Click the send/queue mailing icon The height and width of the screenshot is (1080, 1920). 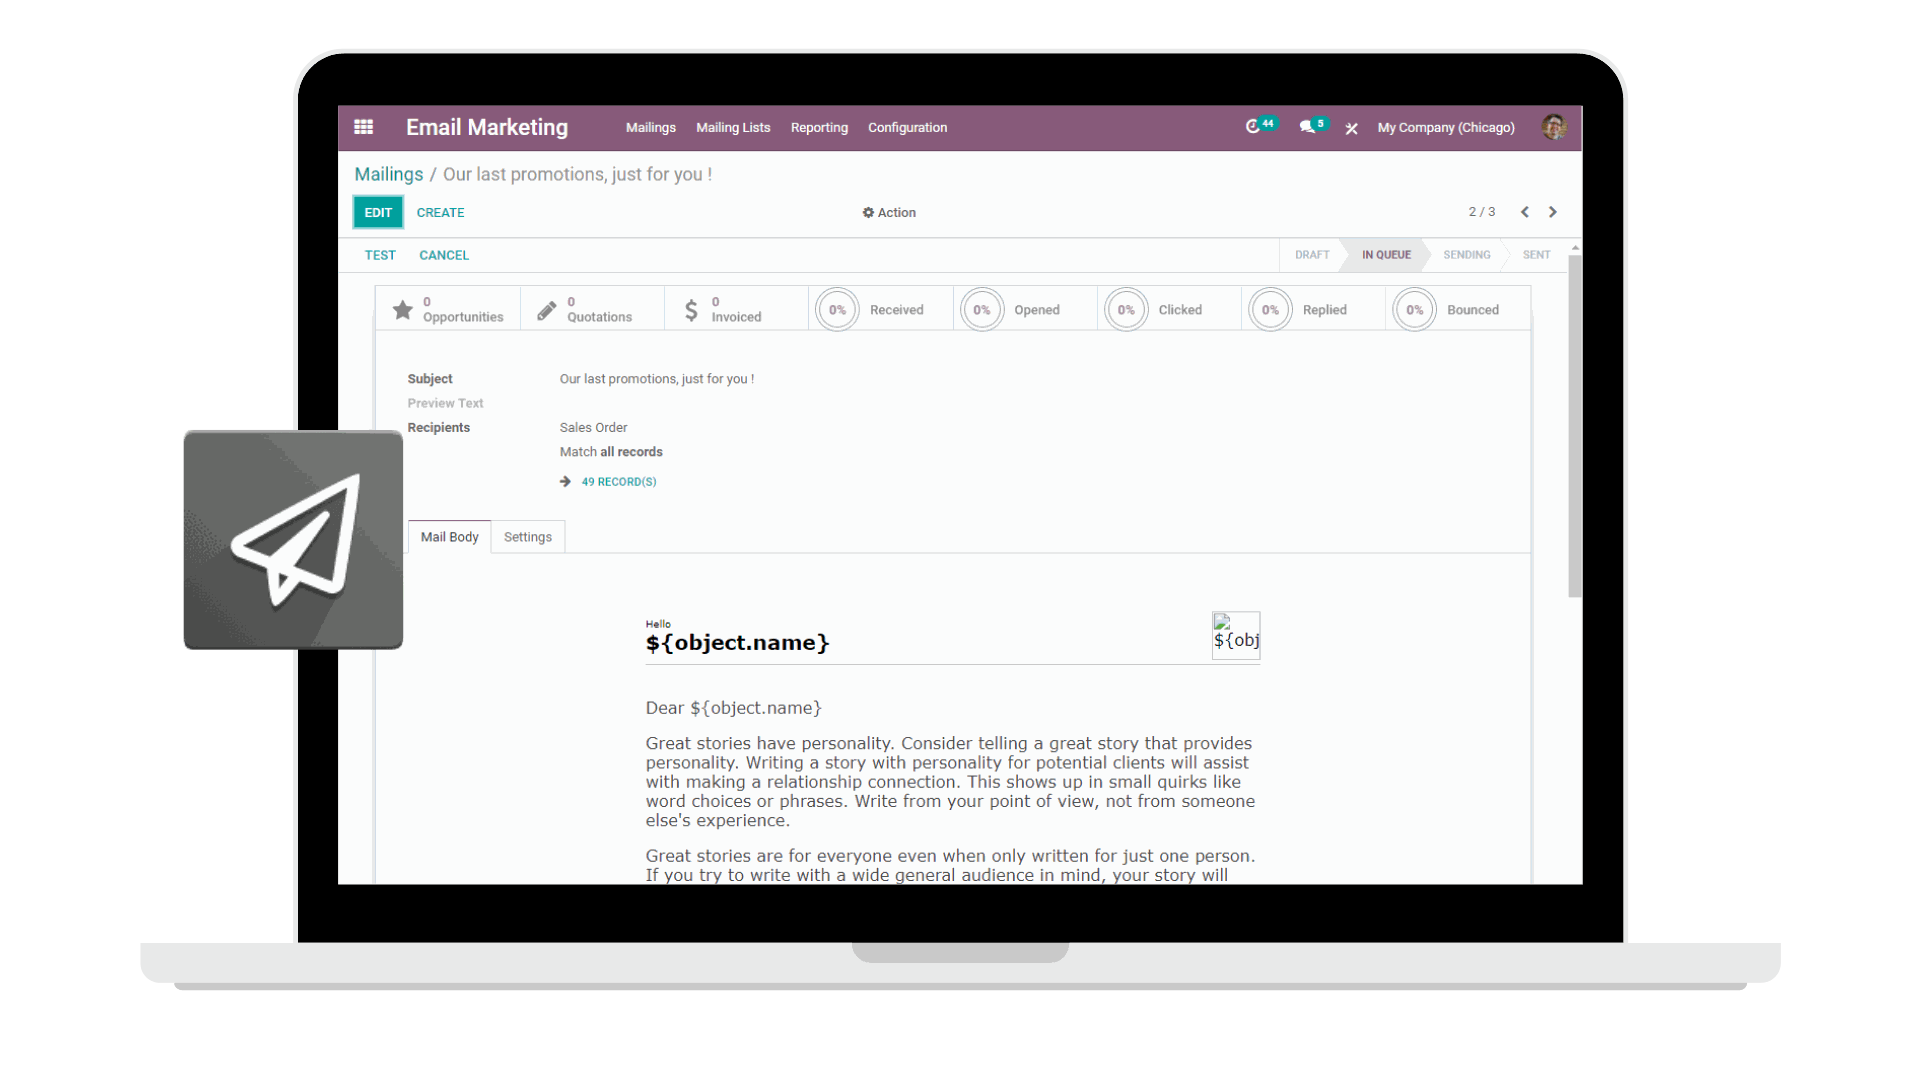tap(293, 539)
